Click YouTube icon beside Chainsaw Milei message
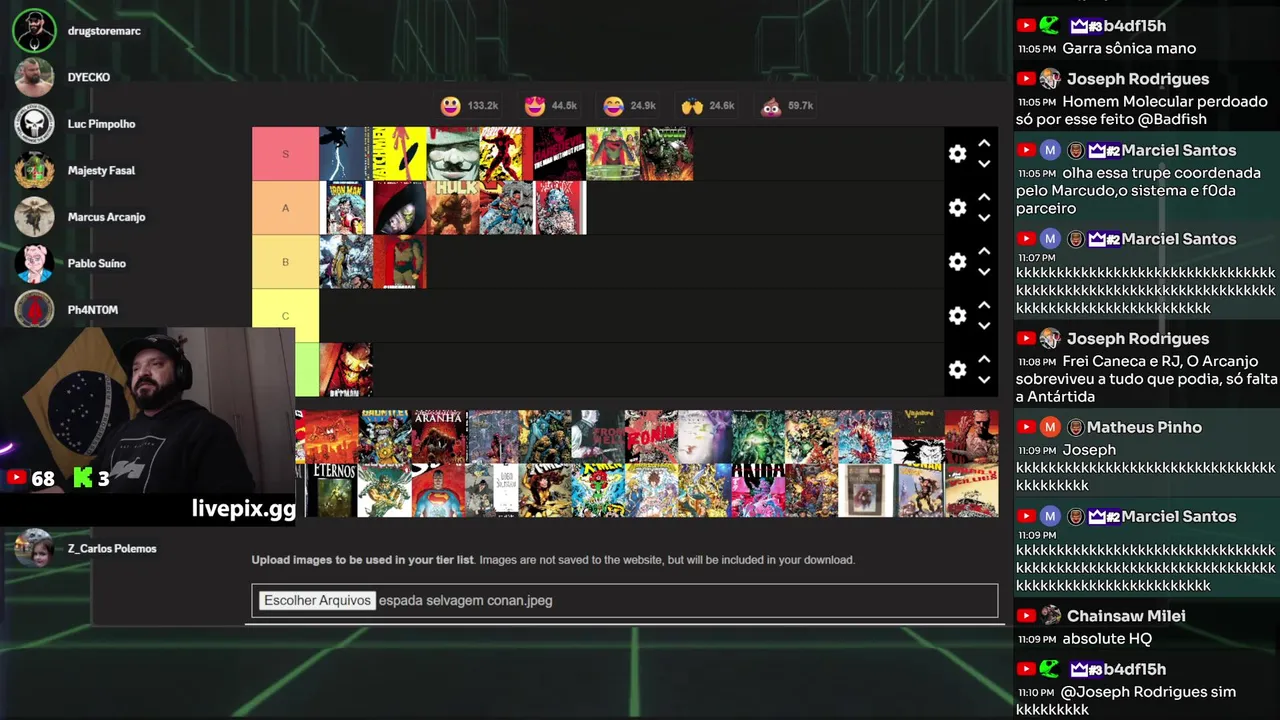This screenshot has width=1280, height=720. pos(1026,616)
